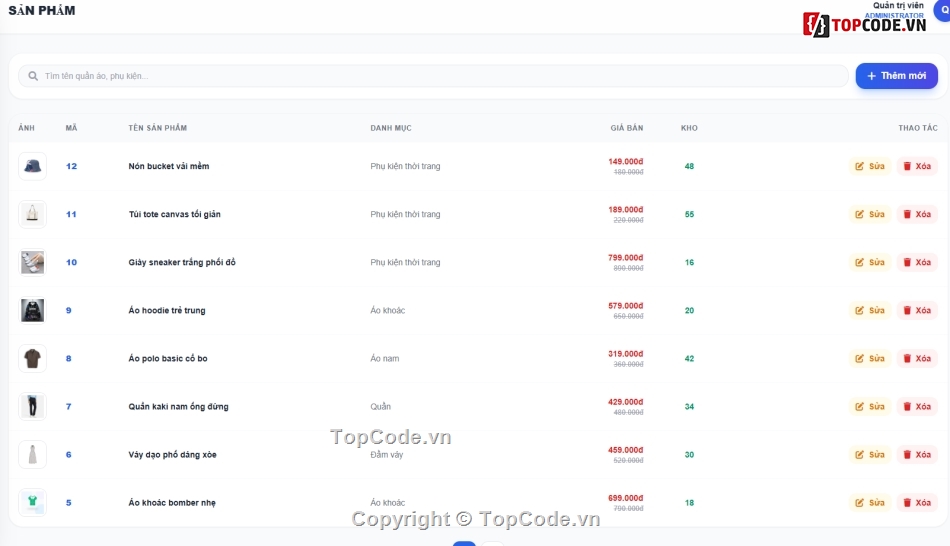Open the white dress product thumbnail

tap(33, 454)
